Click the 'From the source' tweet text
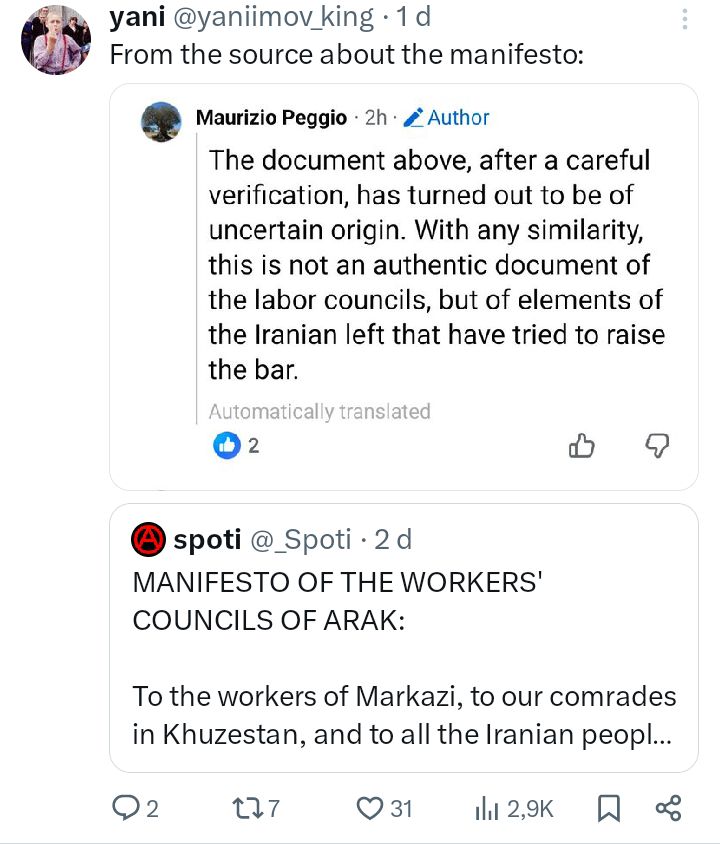The width and height of the screenshot is (720, 844). point(344,54)
